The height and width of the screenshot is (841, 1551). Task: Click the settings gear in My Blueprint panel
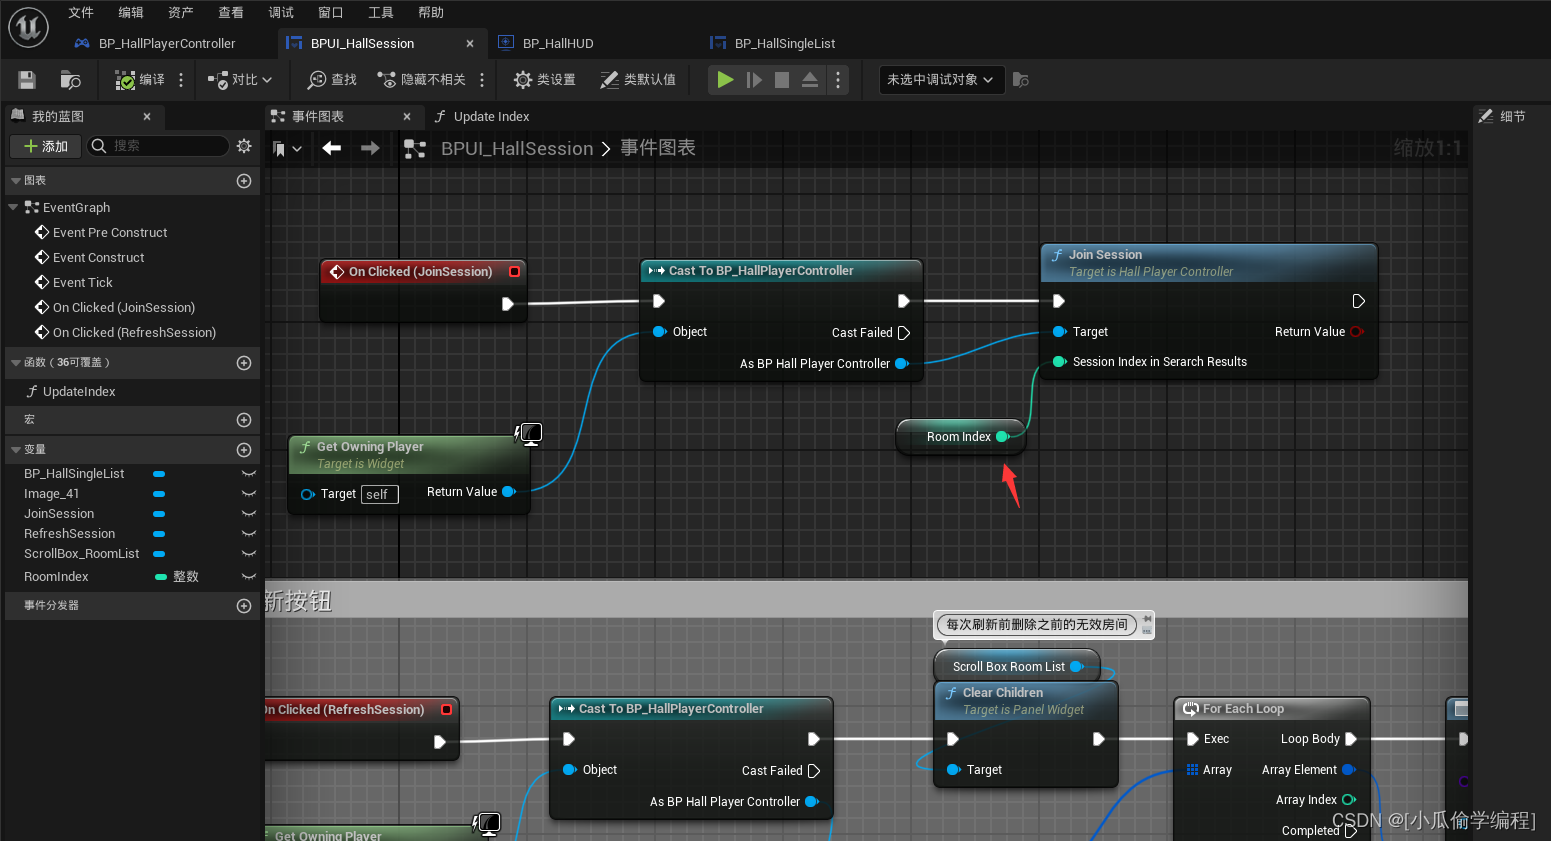point(244,146)
